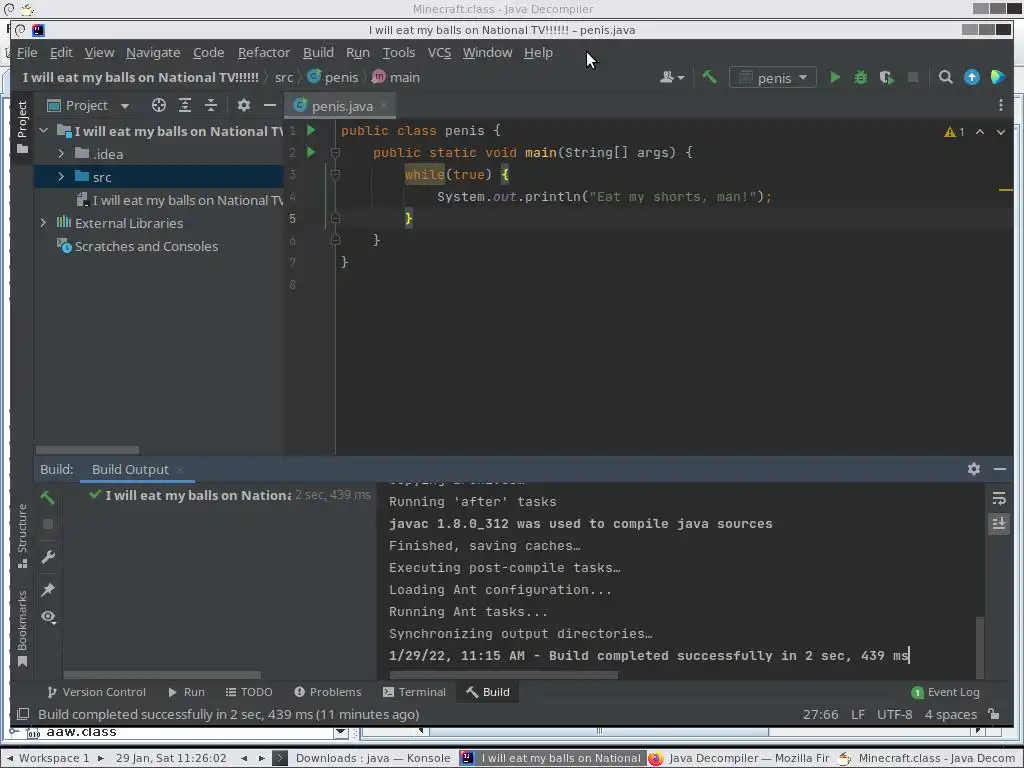Open the Event Log button
Image resolution: width=1024 pixels, height=768 pixels.
(x=945, y=692)
